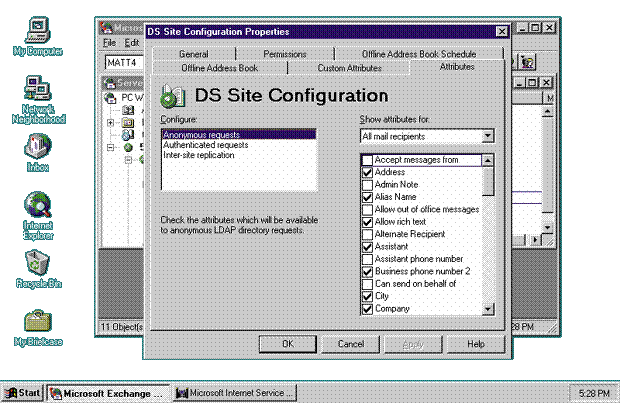Open My Computer desktop icon
The width and height of the screenshot is (620, 403).
pyautogui.click(x=38, y=36)
